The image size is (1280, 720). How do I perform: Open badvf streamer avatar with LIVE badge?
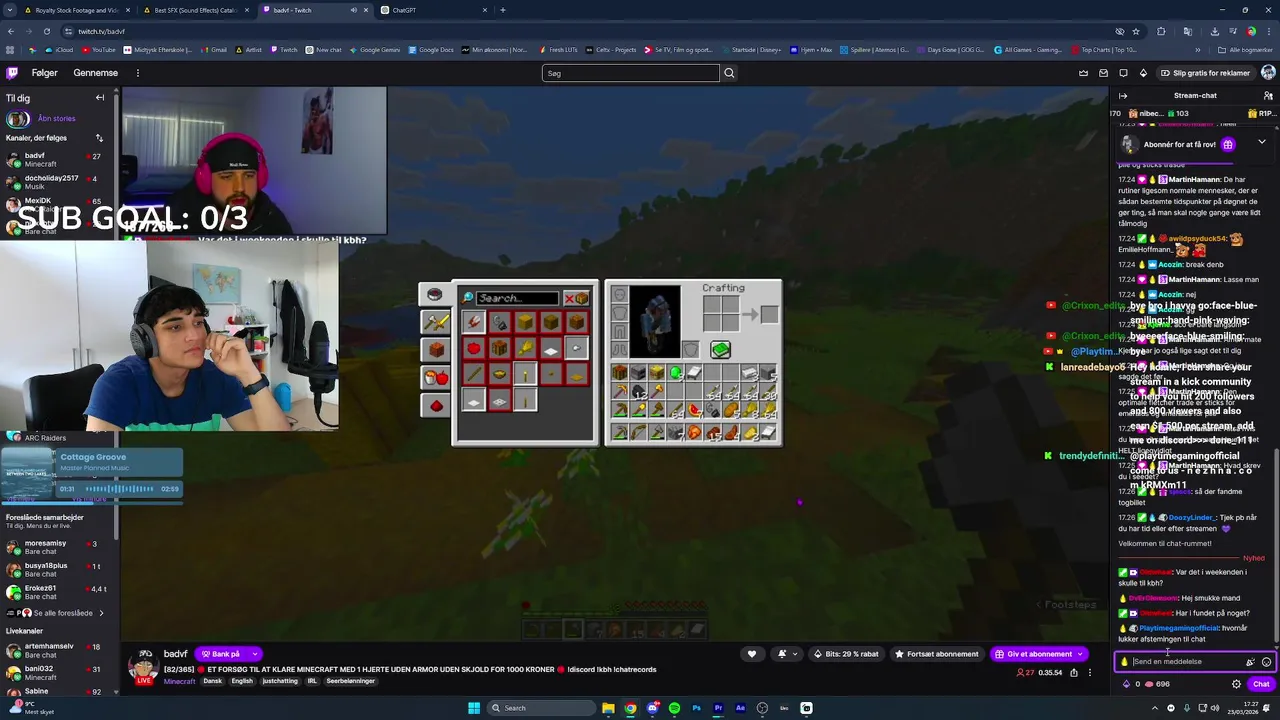144,666
